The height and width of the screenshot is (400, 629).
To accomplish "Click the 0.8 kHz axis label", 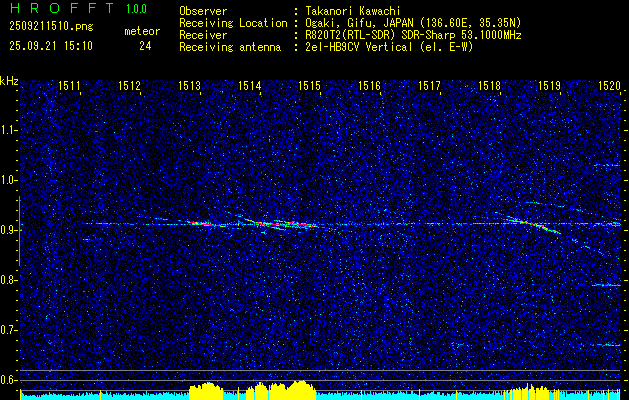I will [7, 280].
